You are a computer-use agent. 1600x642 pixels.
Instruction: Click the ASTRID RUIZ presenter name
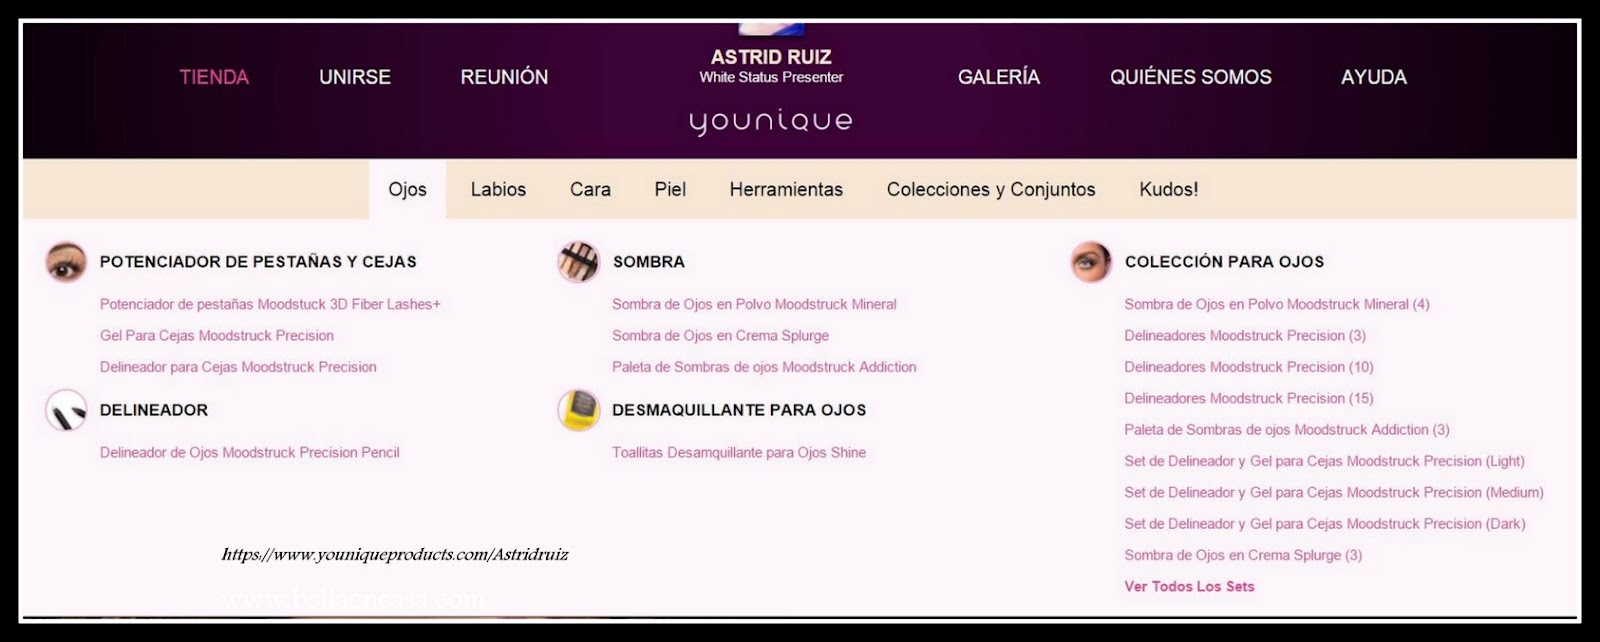pos(771,57)
